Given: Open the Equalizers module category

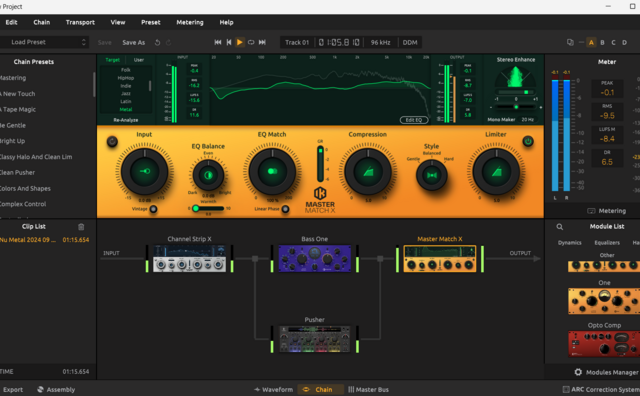Looking at the screenshot, I should (607, 242).
